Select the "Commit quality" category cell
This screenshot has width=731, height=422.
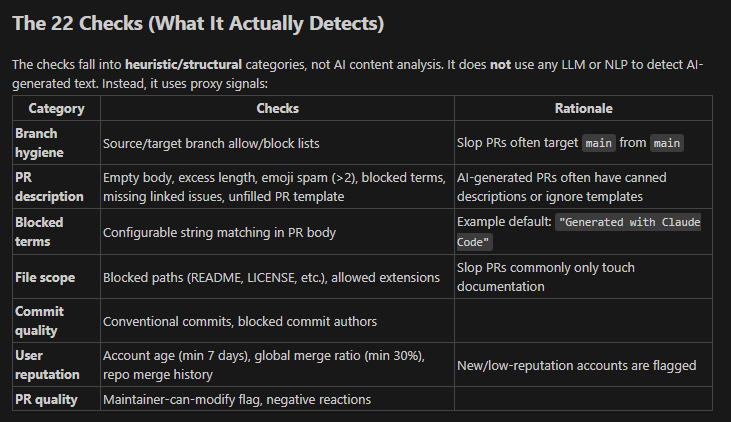coord(39,320)
